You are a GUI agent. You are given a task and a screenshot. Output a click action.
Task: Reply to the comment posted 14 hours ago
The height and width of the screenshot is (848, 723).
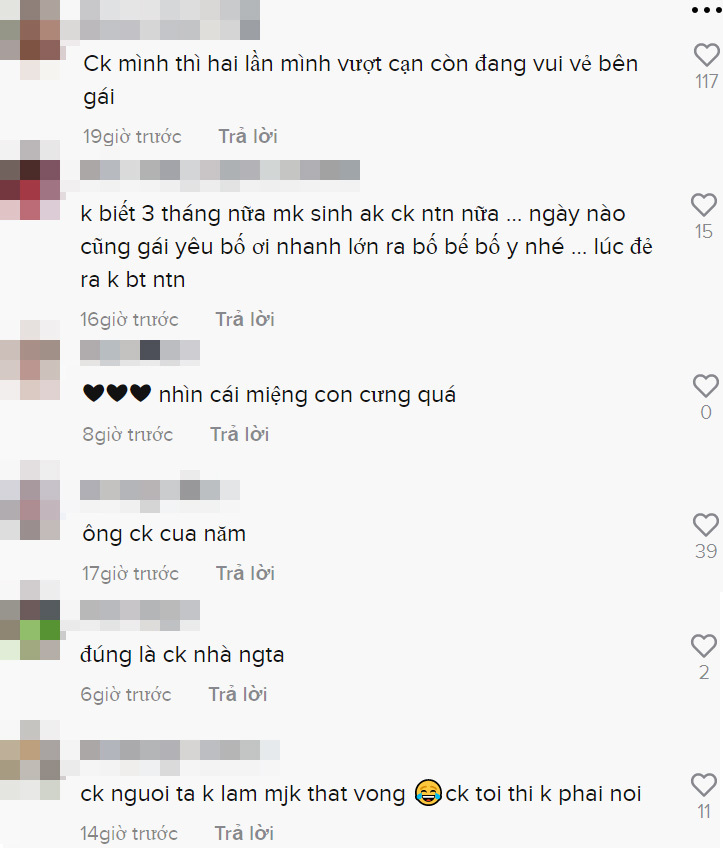244,833
